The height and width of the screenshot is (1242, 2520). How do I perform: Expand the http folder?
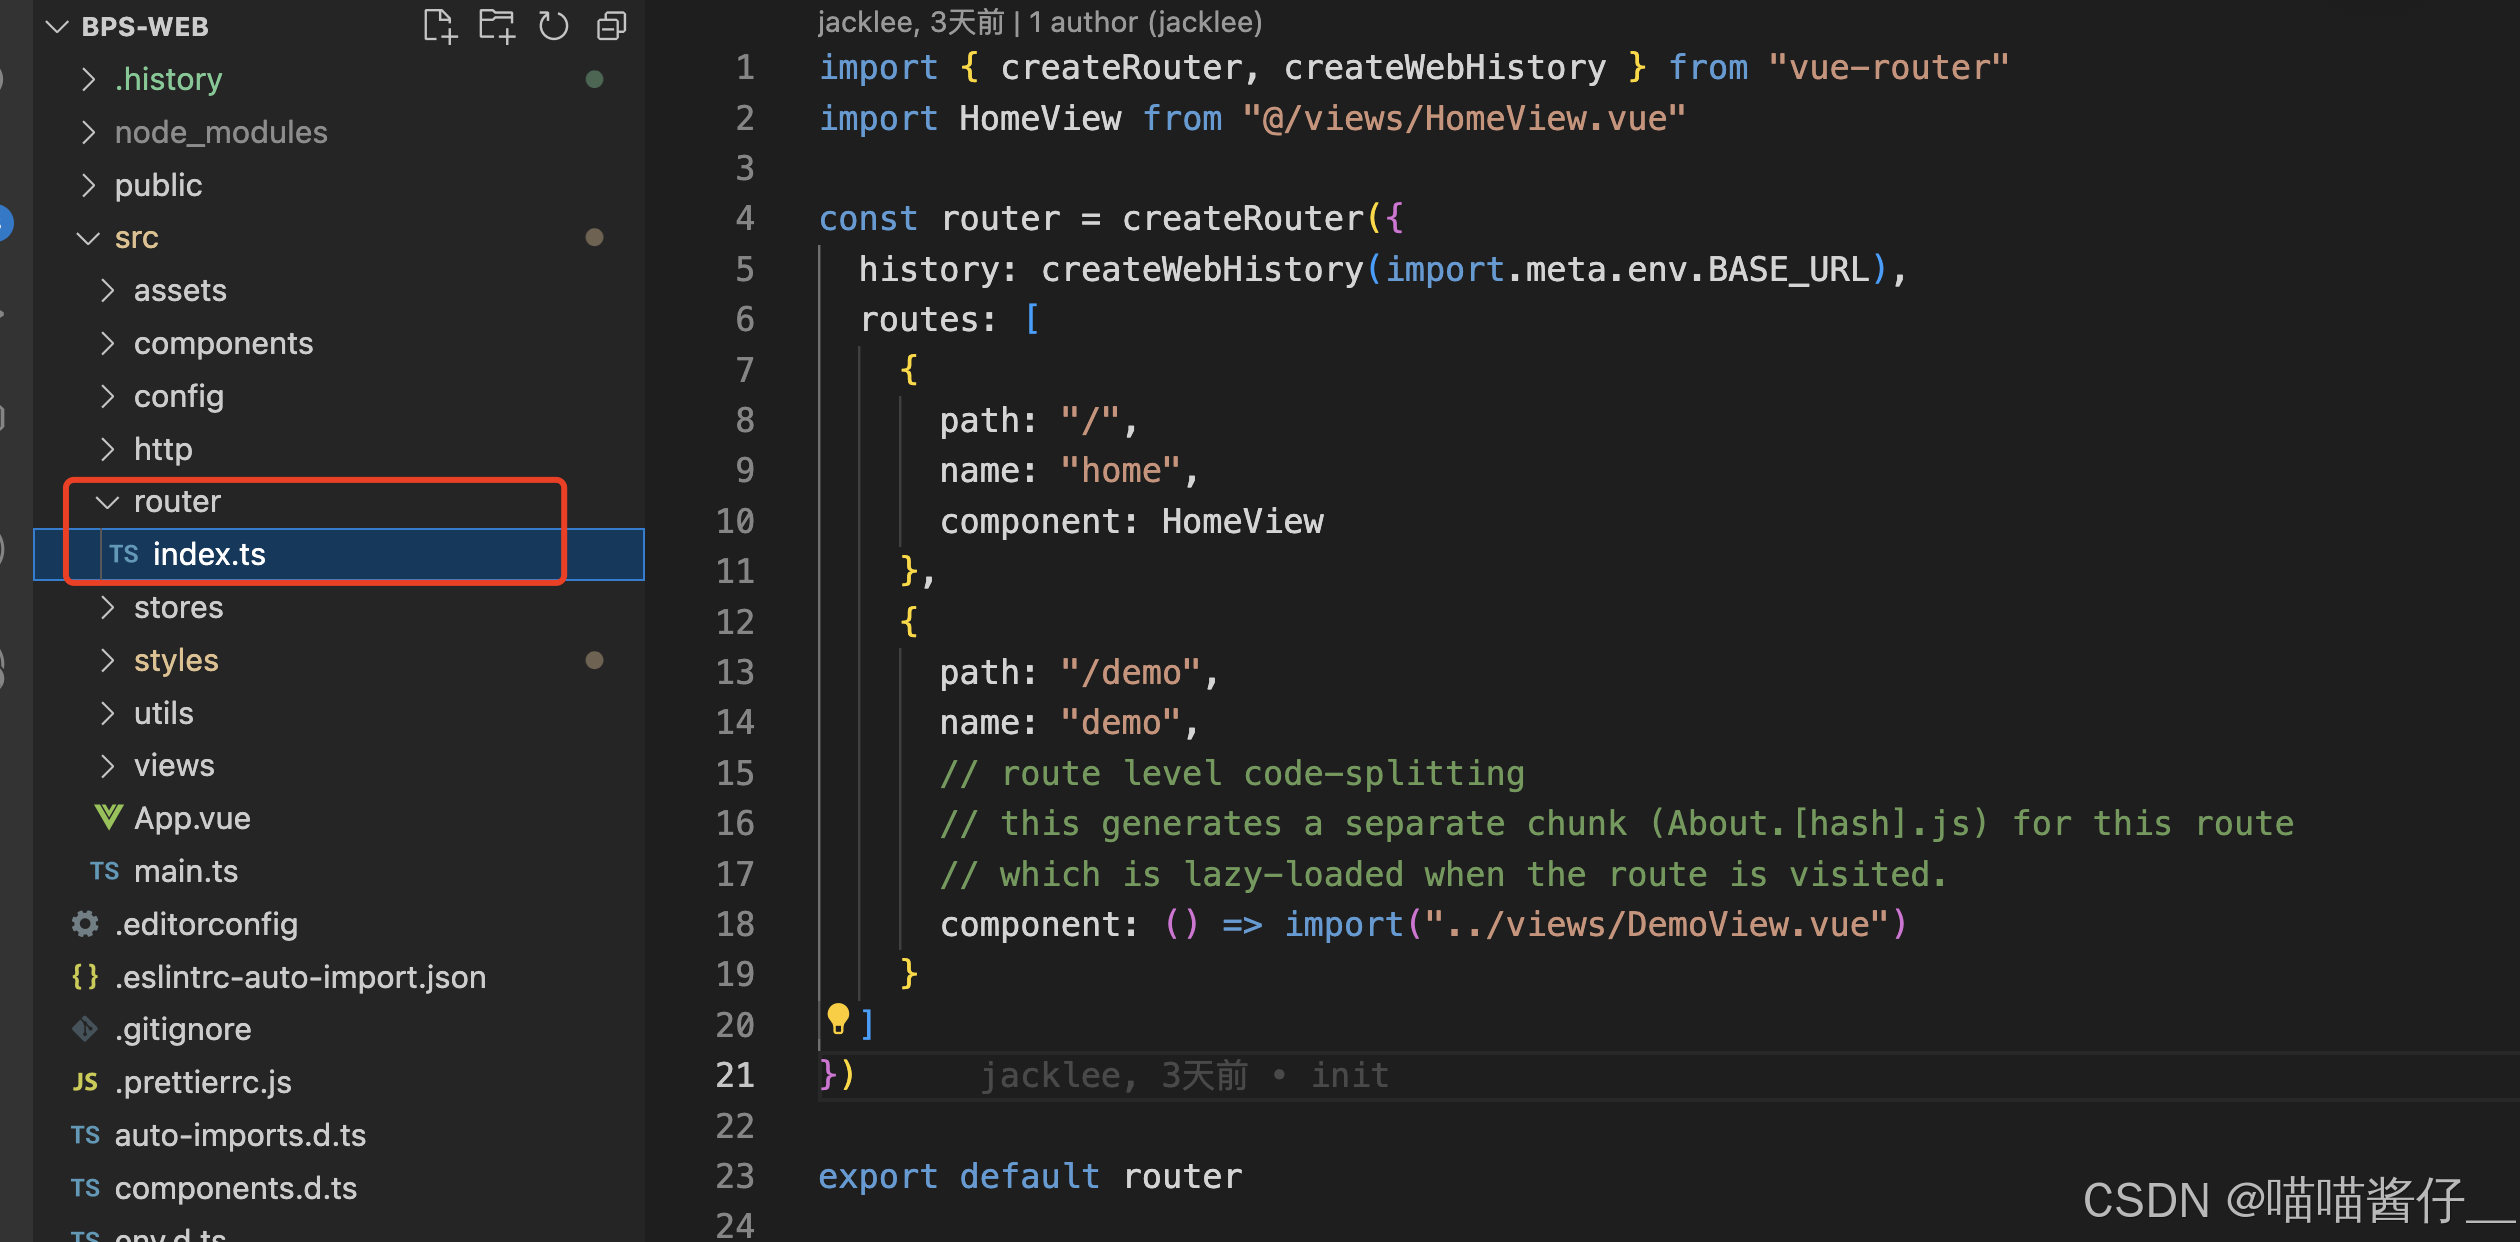tap(108, 449)
